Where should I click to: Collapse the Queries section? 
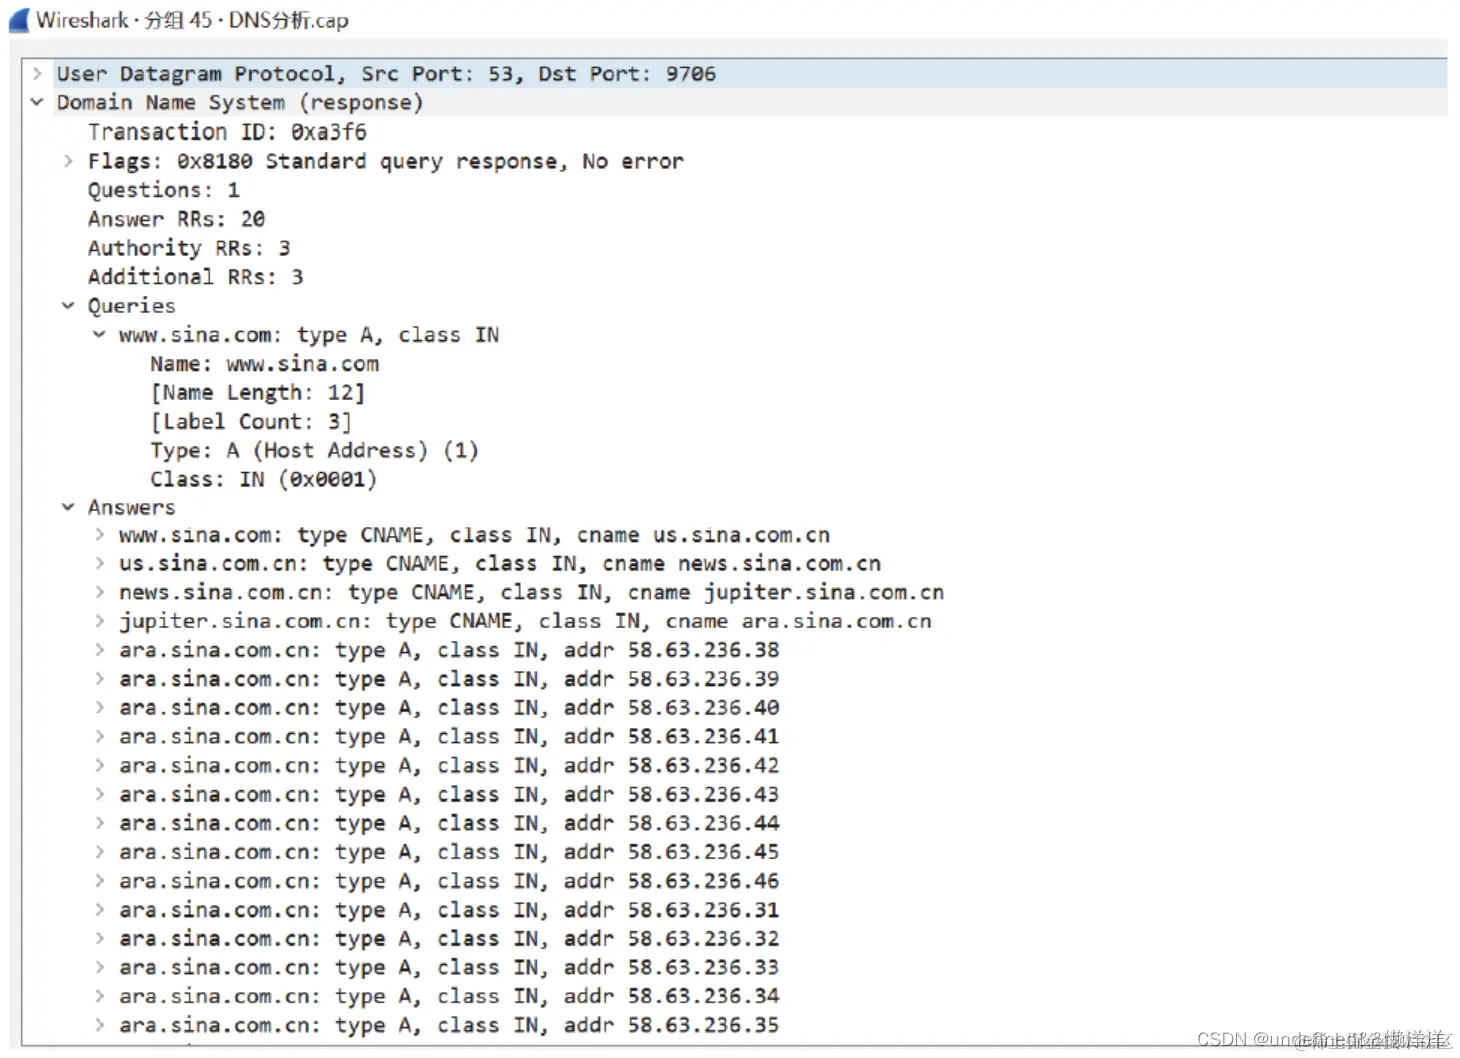coord(68,305)
